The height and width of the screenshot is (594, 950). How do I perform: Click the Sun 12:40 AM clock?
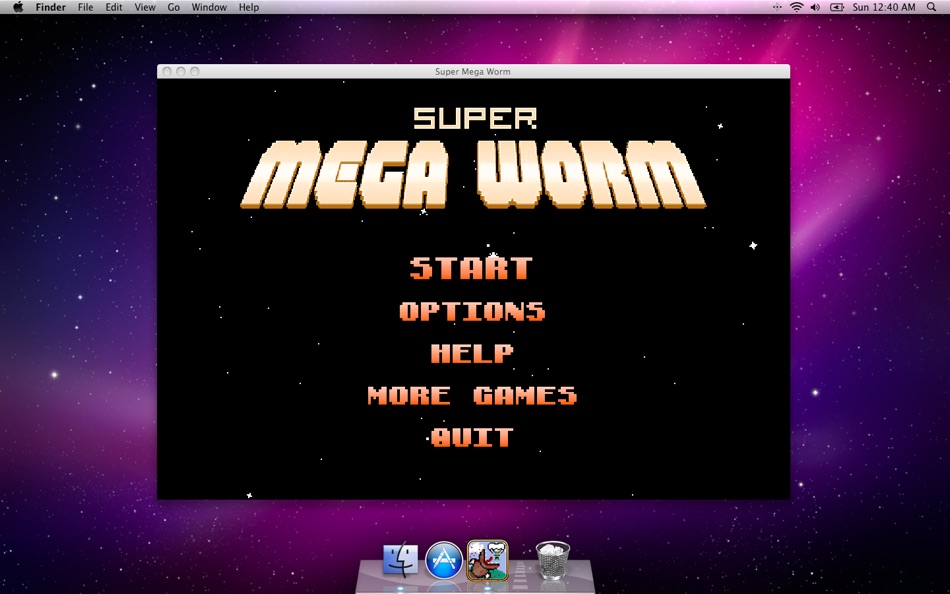point(884,7)
